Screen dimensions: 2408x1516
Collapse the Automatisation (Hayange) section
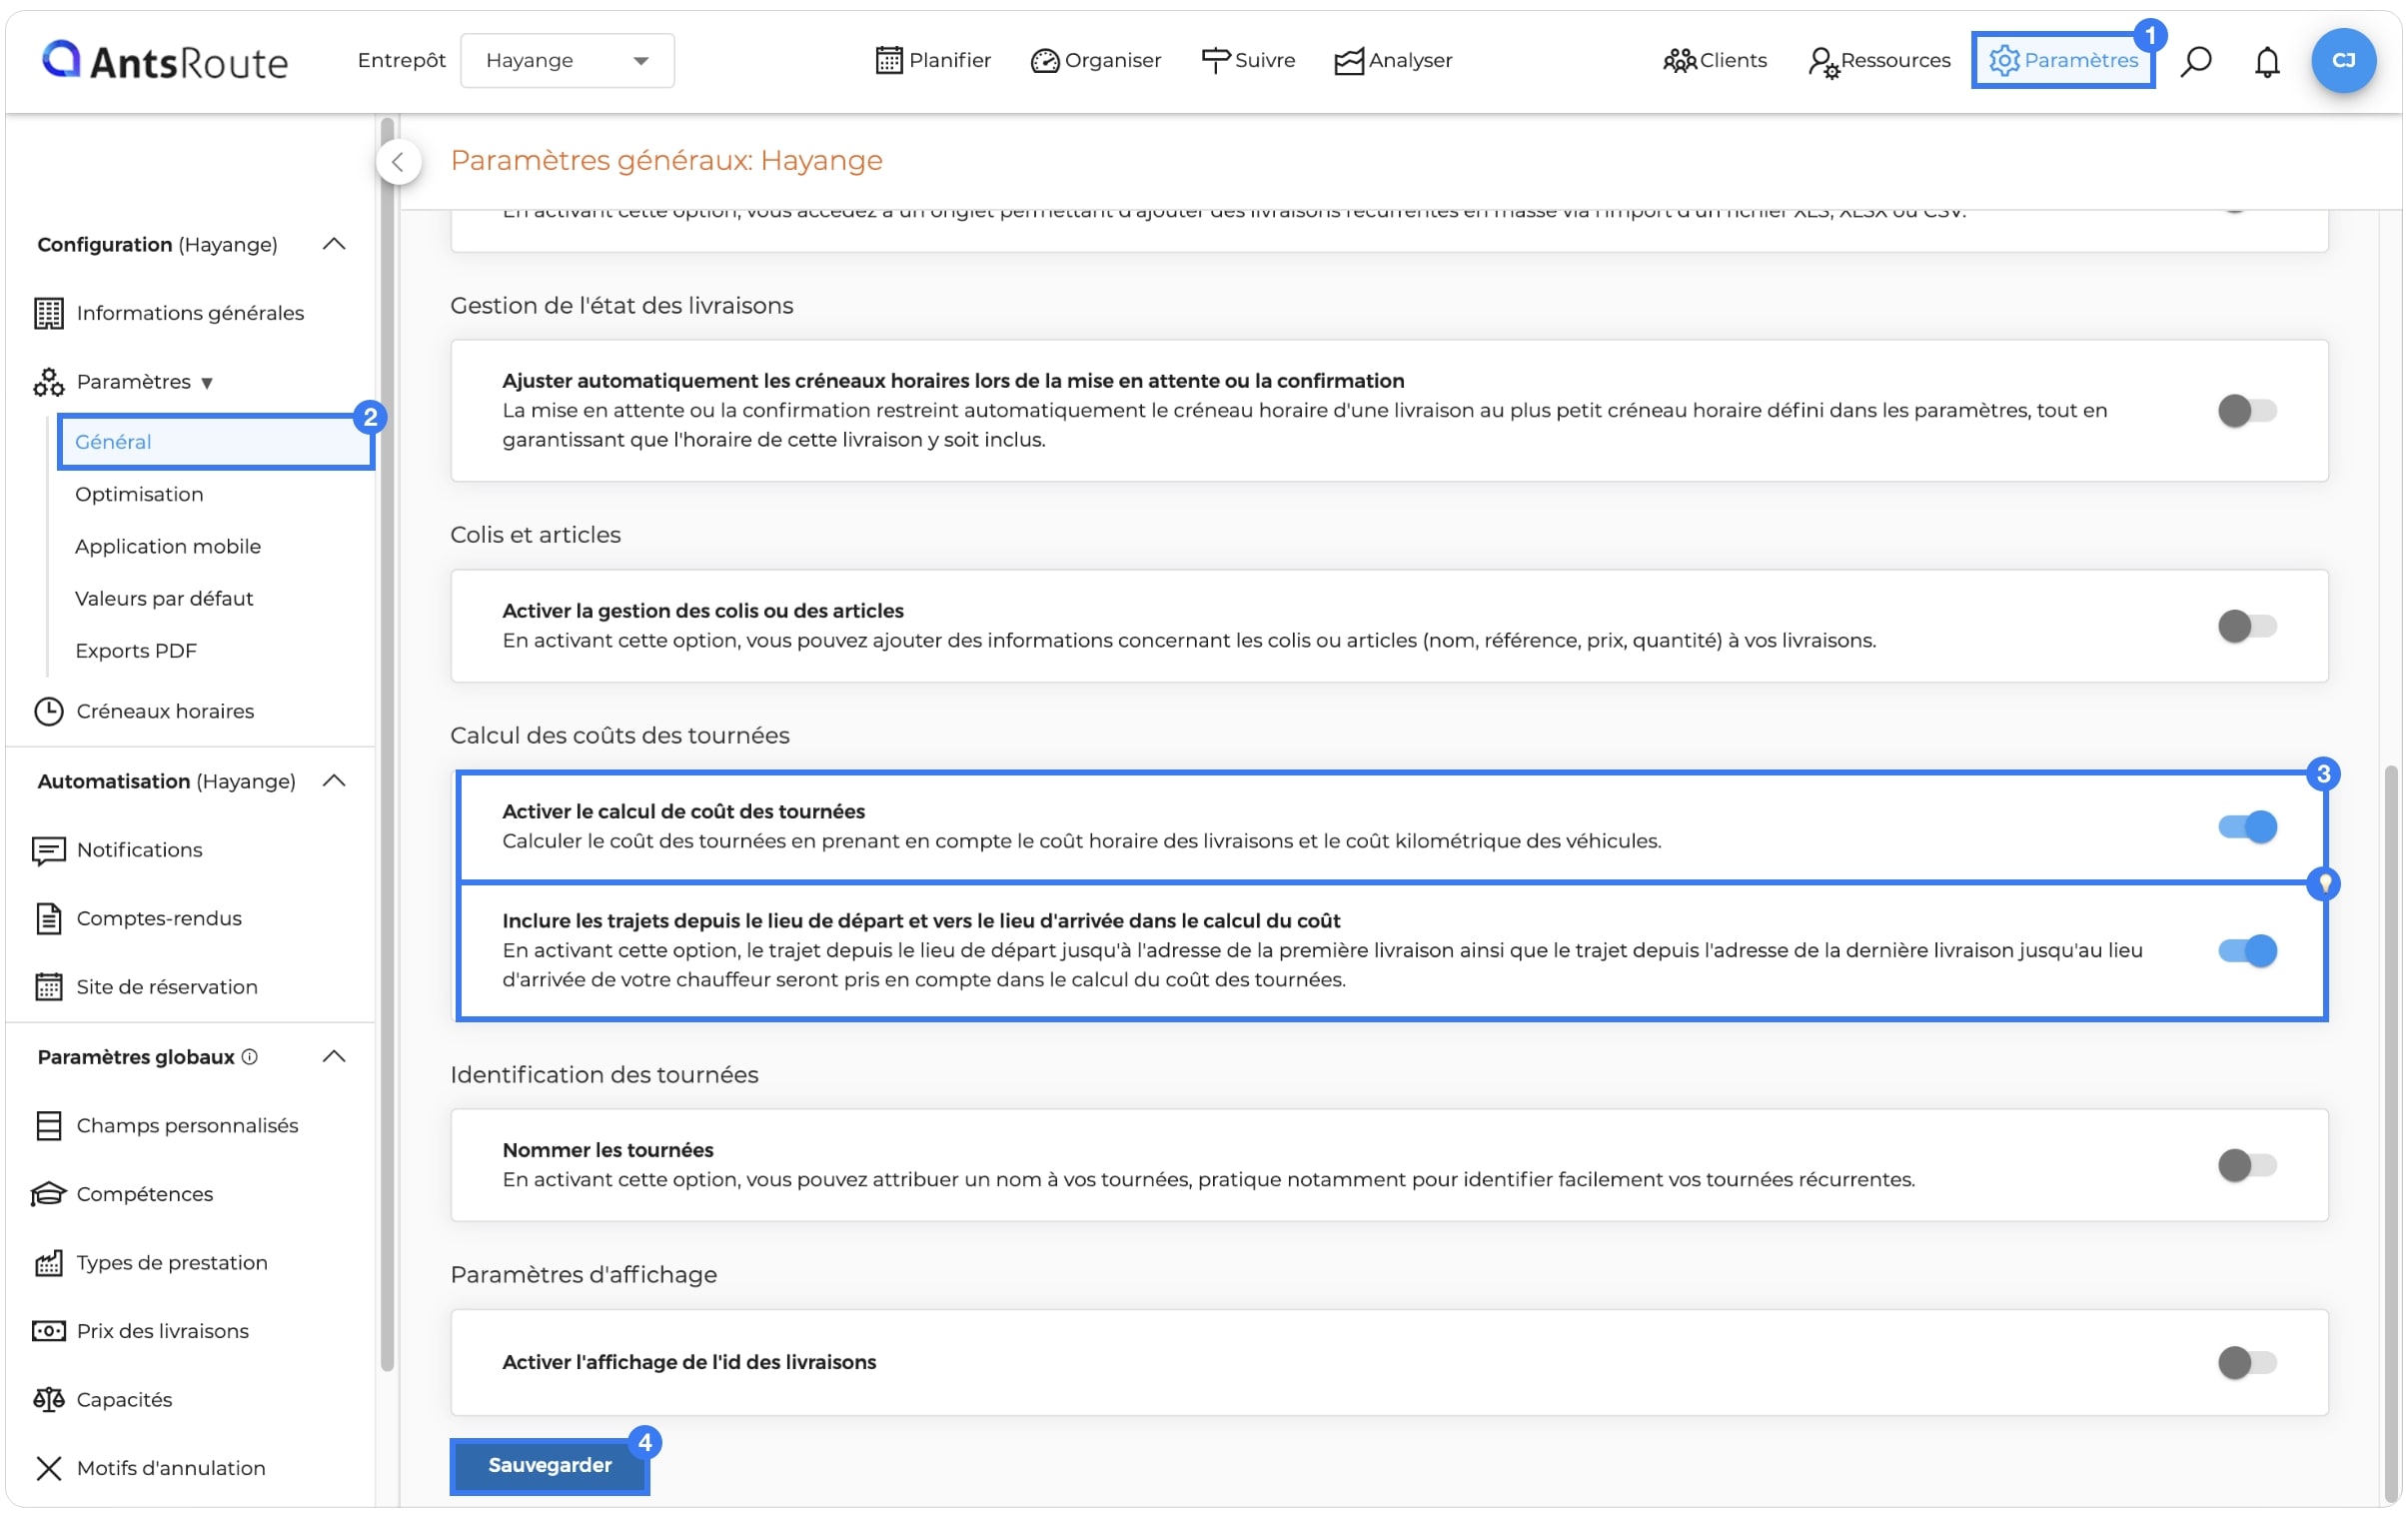point(334,781)
